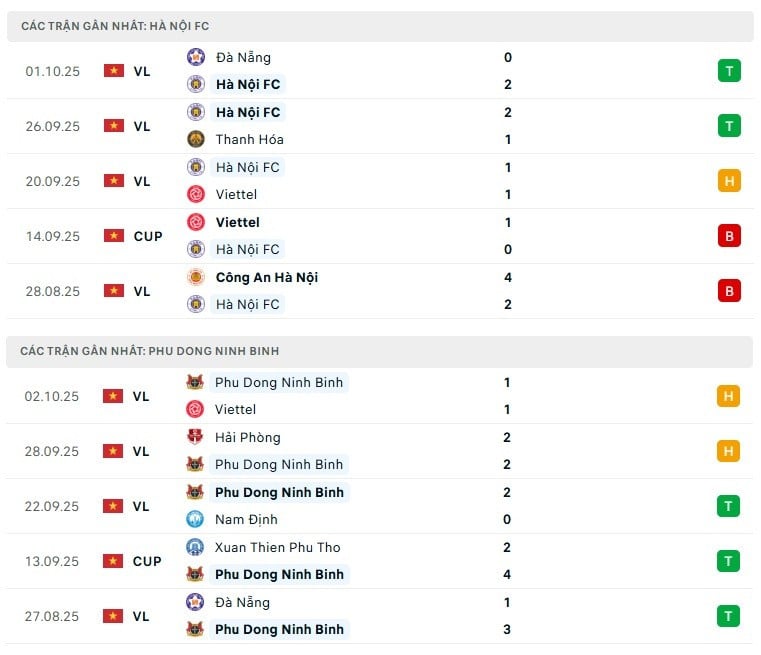The width and height of the screenshot is (761, 655).
Task: Click the orange H badge for the 28.09.25 match
Action: [x=729, y=451]
